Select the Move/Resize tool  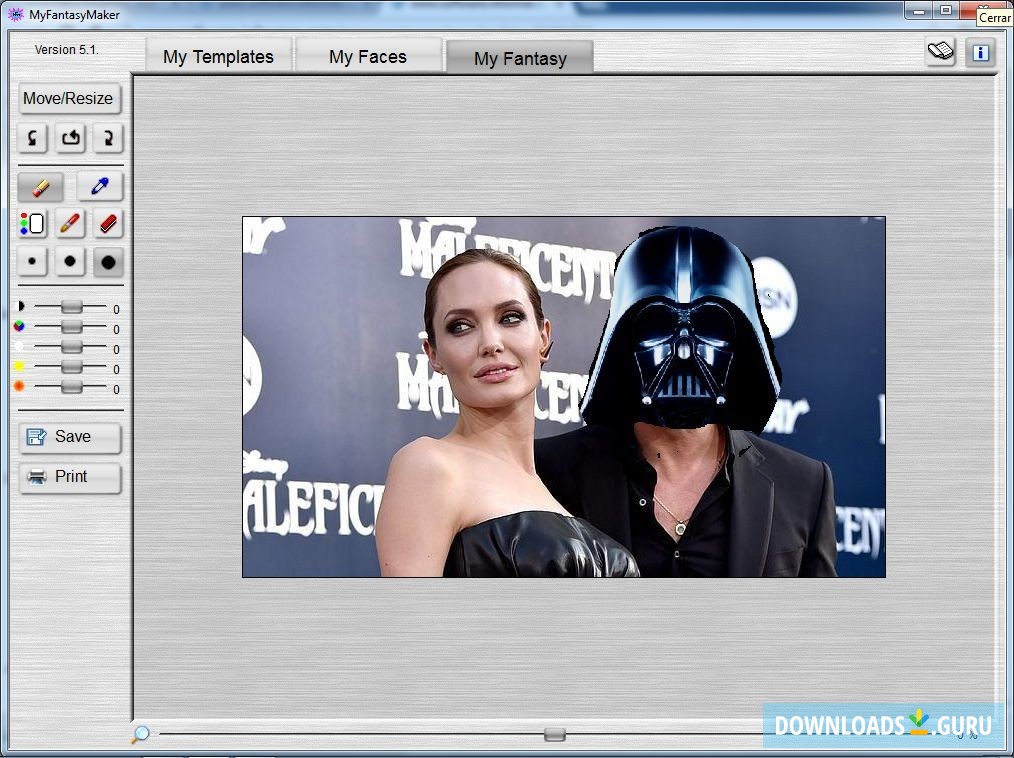point(69,98)
